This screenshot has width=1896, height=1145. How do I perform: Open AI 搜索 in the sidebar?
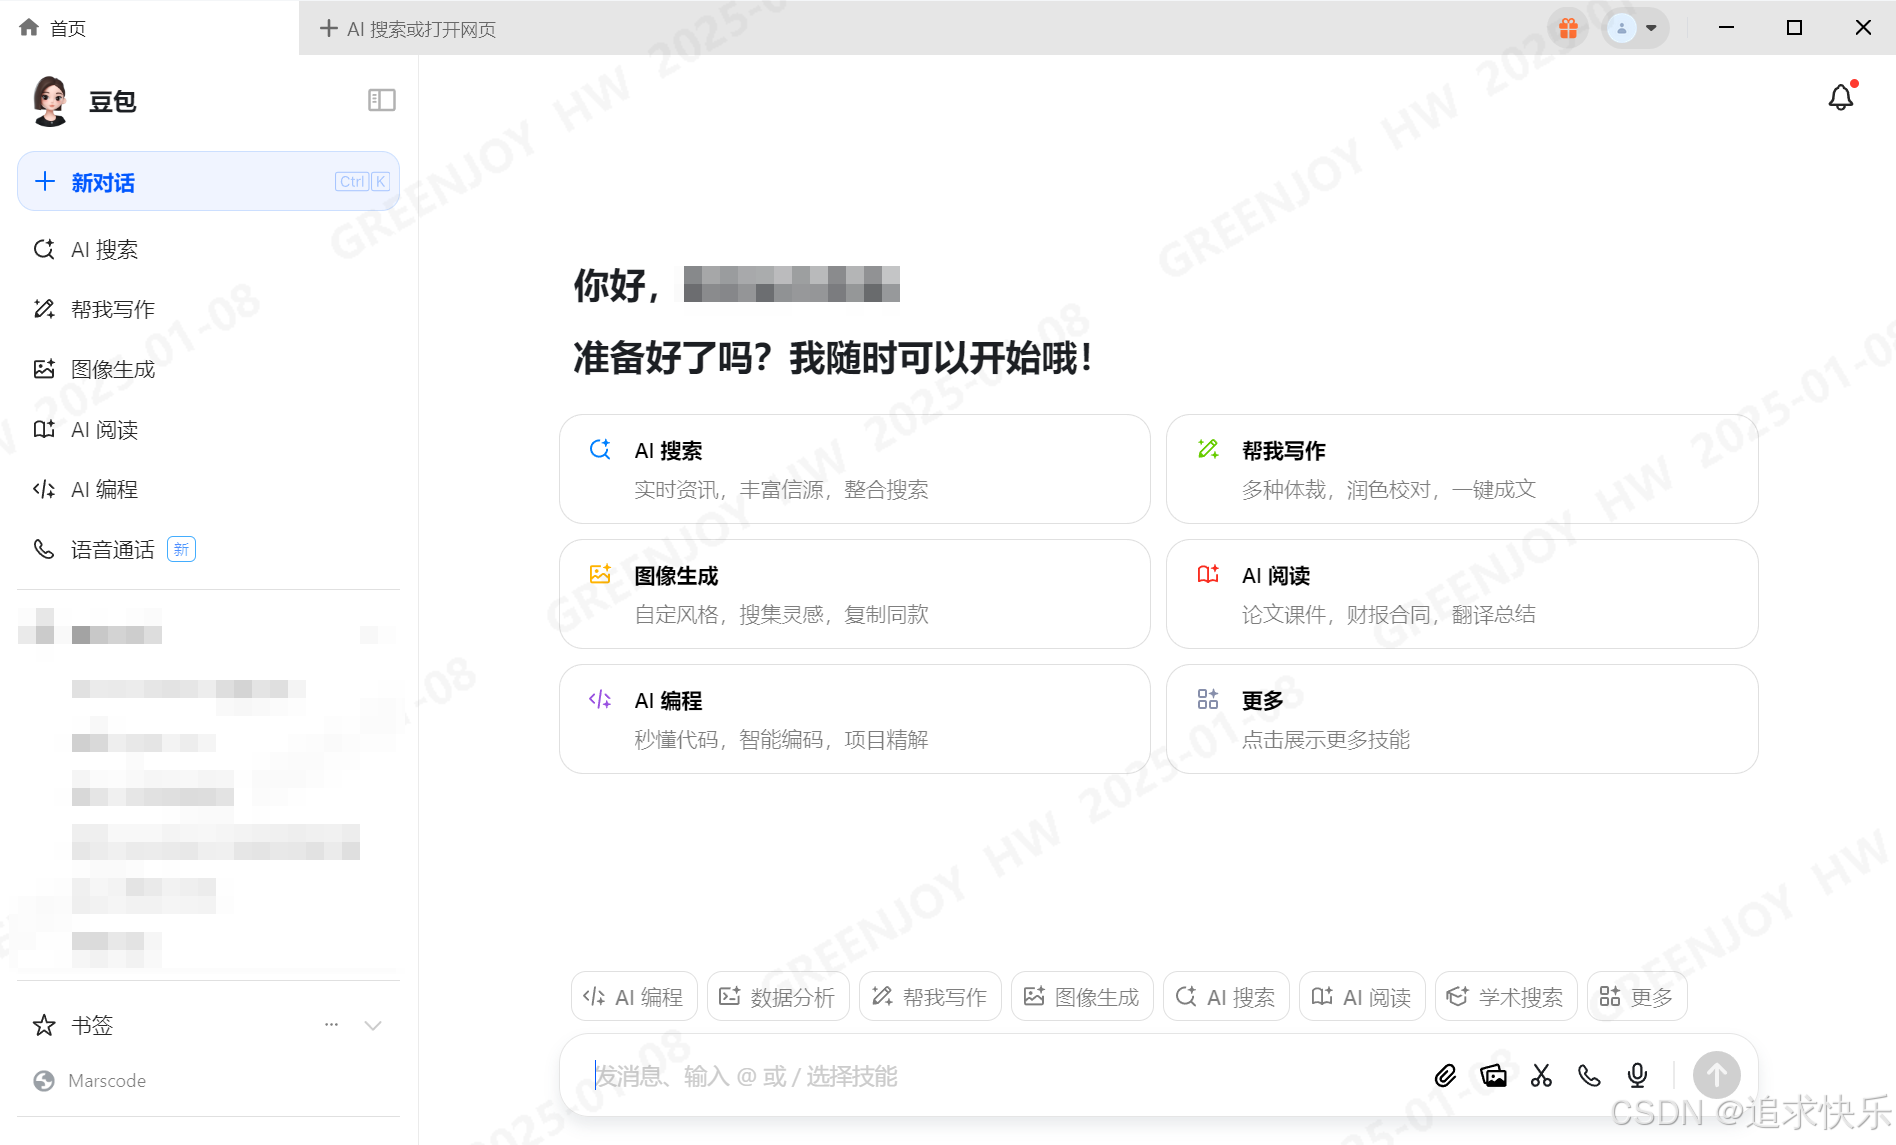point(208,249)
